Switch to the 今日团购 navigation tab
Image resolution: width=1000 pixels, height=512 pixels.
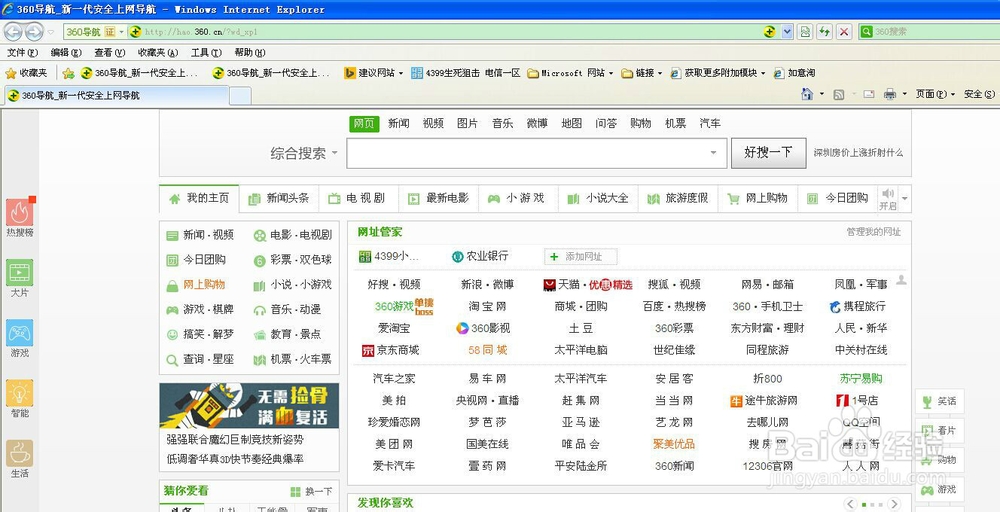(x=838, y=198)
